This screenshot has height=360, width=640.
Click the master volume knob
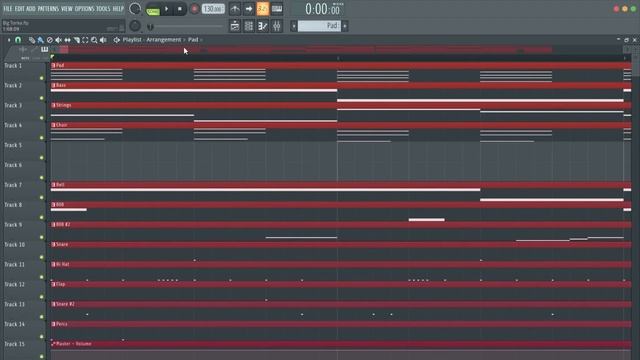pyautogui.click(x=135, y=9)
